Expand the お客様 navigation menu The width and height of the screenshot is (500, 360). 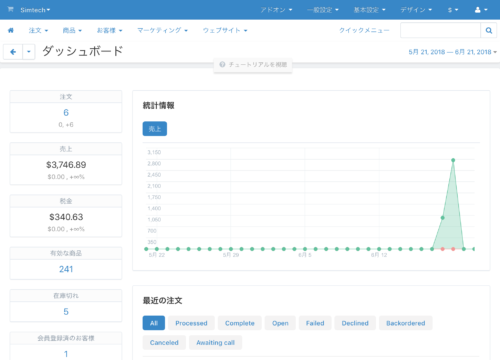pos(110,30)
